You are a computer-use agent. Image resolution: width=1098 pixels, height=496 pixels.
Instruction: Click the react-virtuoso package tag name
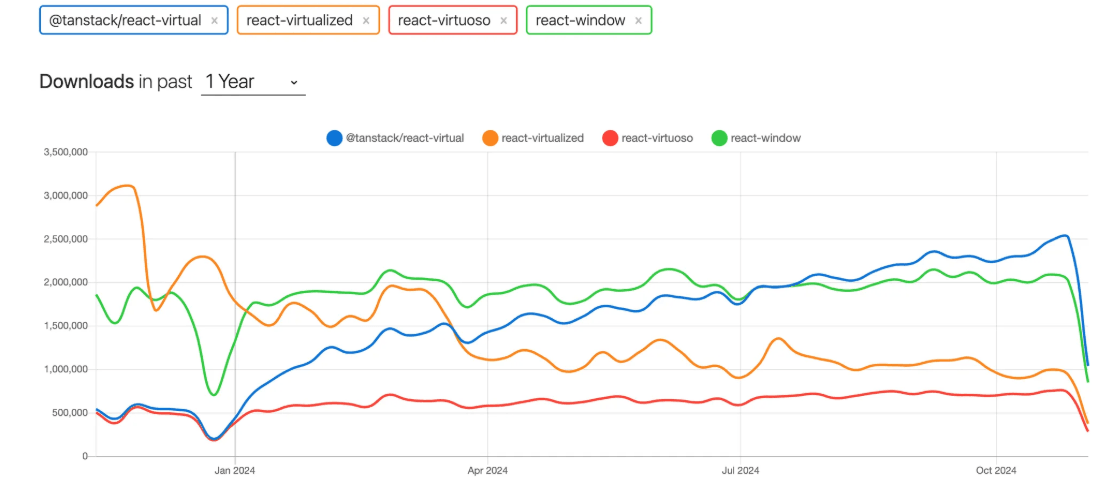(x=444, y=20)
